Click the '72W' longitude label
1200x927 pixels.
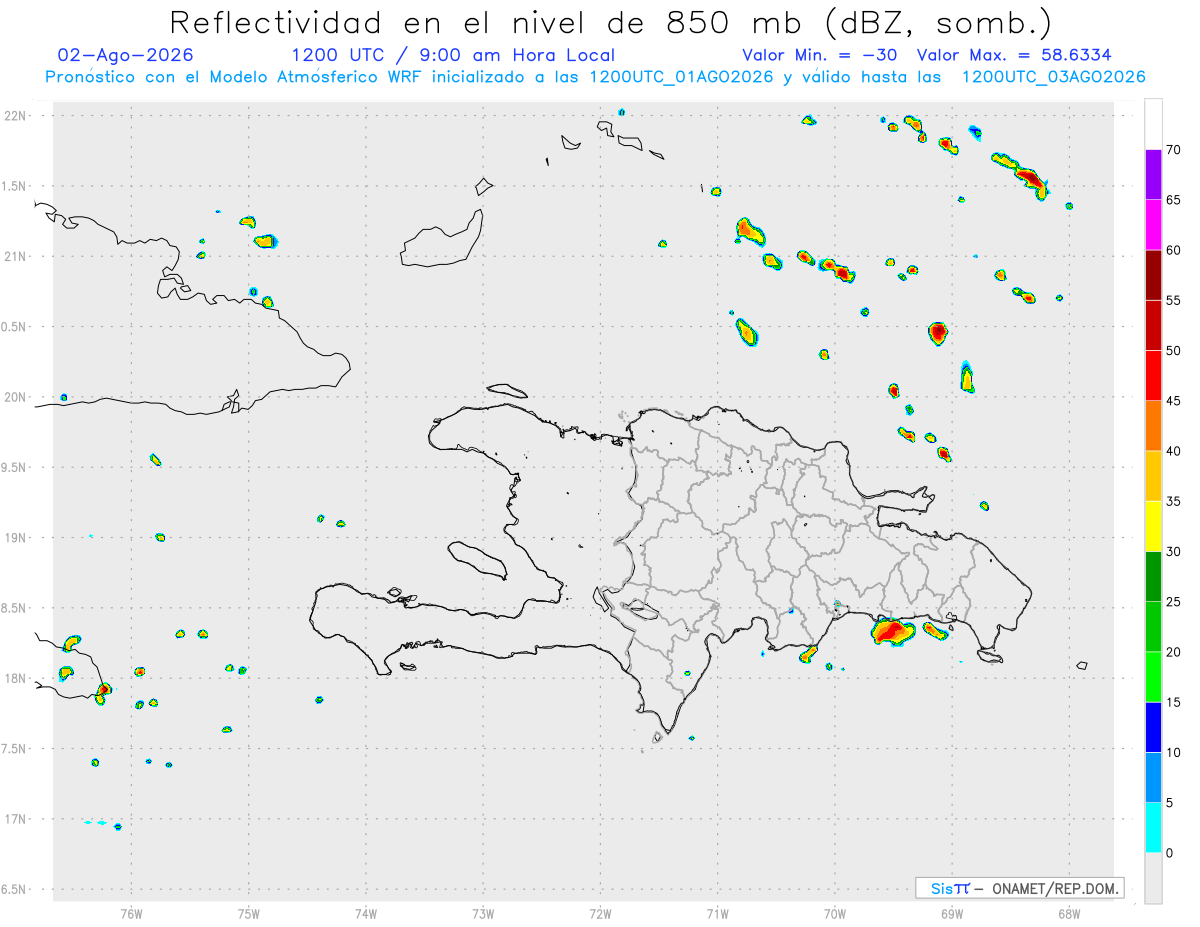click(x=600, y=913)
